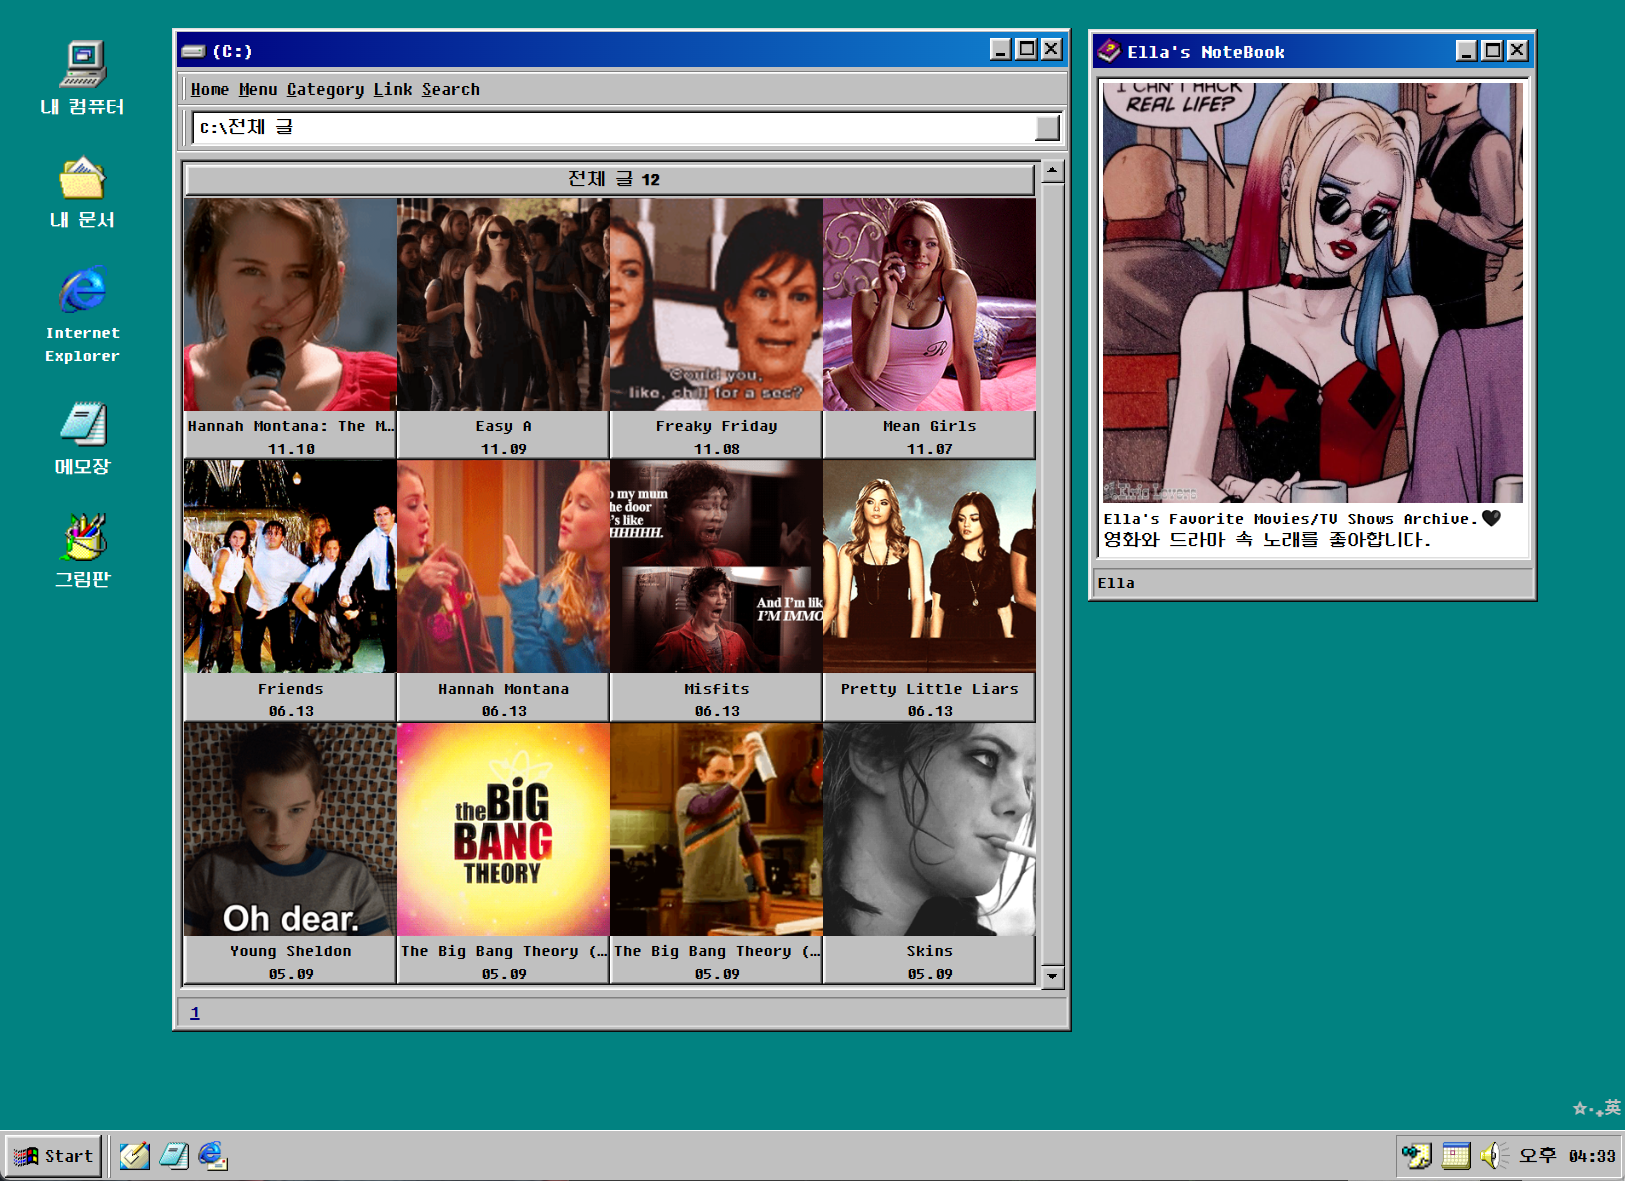Open the Search menu
The image size is (1625, 1181).
click(451, 89)
